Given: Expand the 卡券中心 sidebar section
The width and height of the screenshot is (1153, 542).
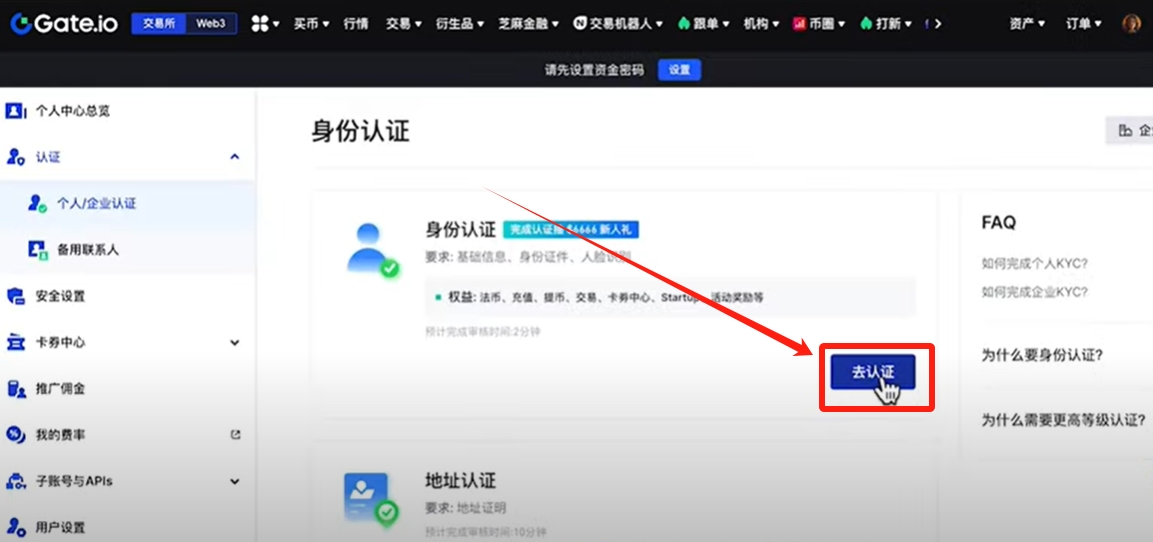Looking at the screenshot, I should (x=234, y=342).
